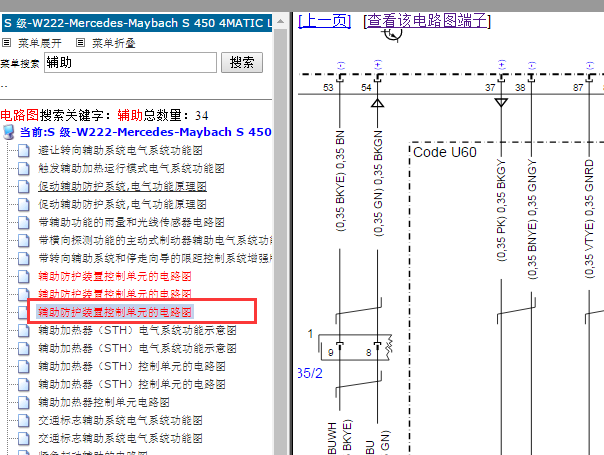The image size is (604, 455).
Task: Click the 电路图搜索关键字 result count line
Action: point(104,115)
